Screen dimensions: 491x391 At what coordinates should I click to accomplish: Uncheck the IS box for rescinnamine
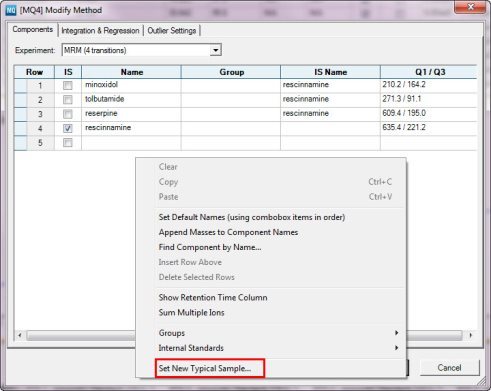point(68,128)
